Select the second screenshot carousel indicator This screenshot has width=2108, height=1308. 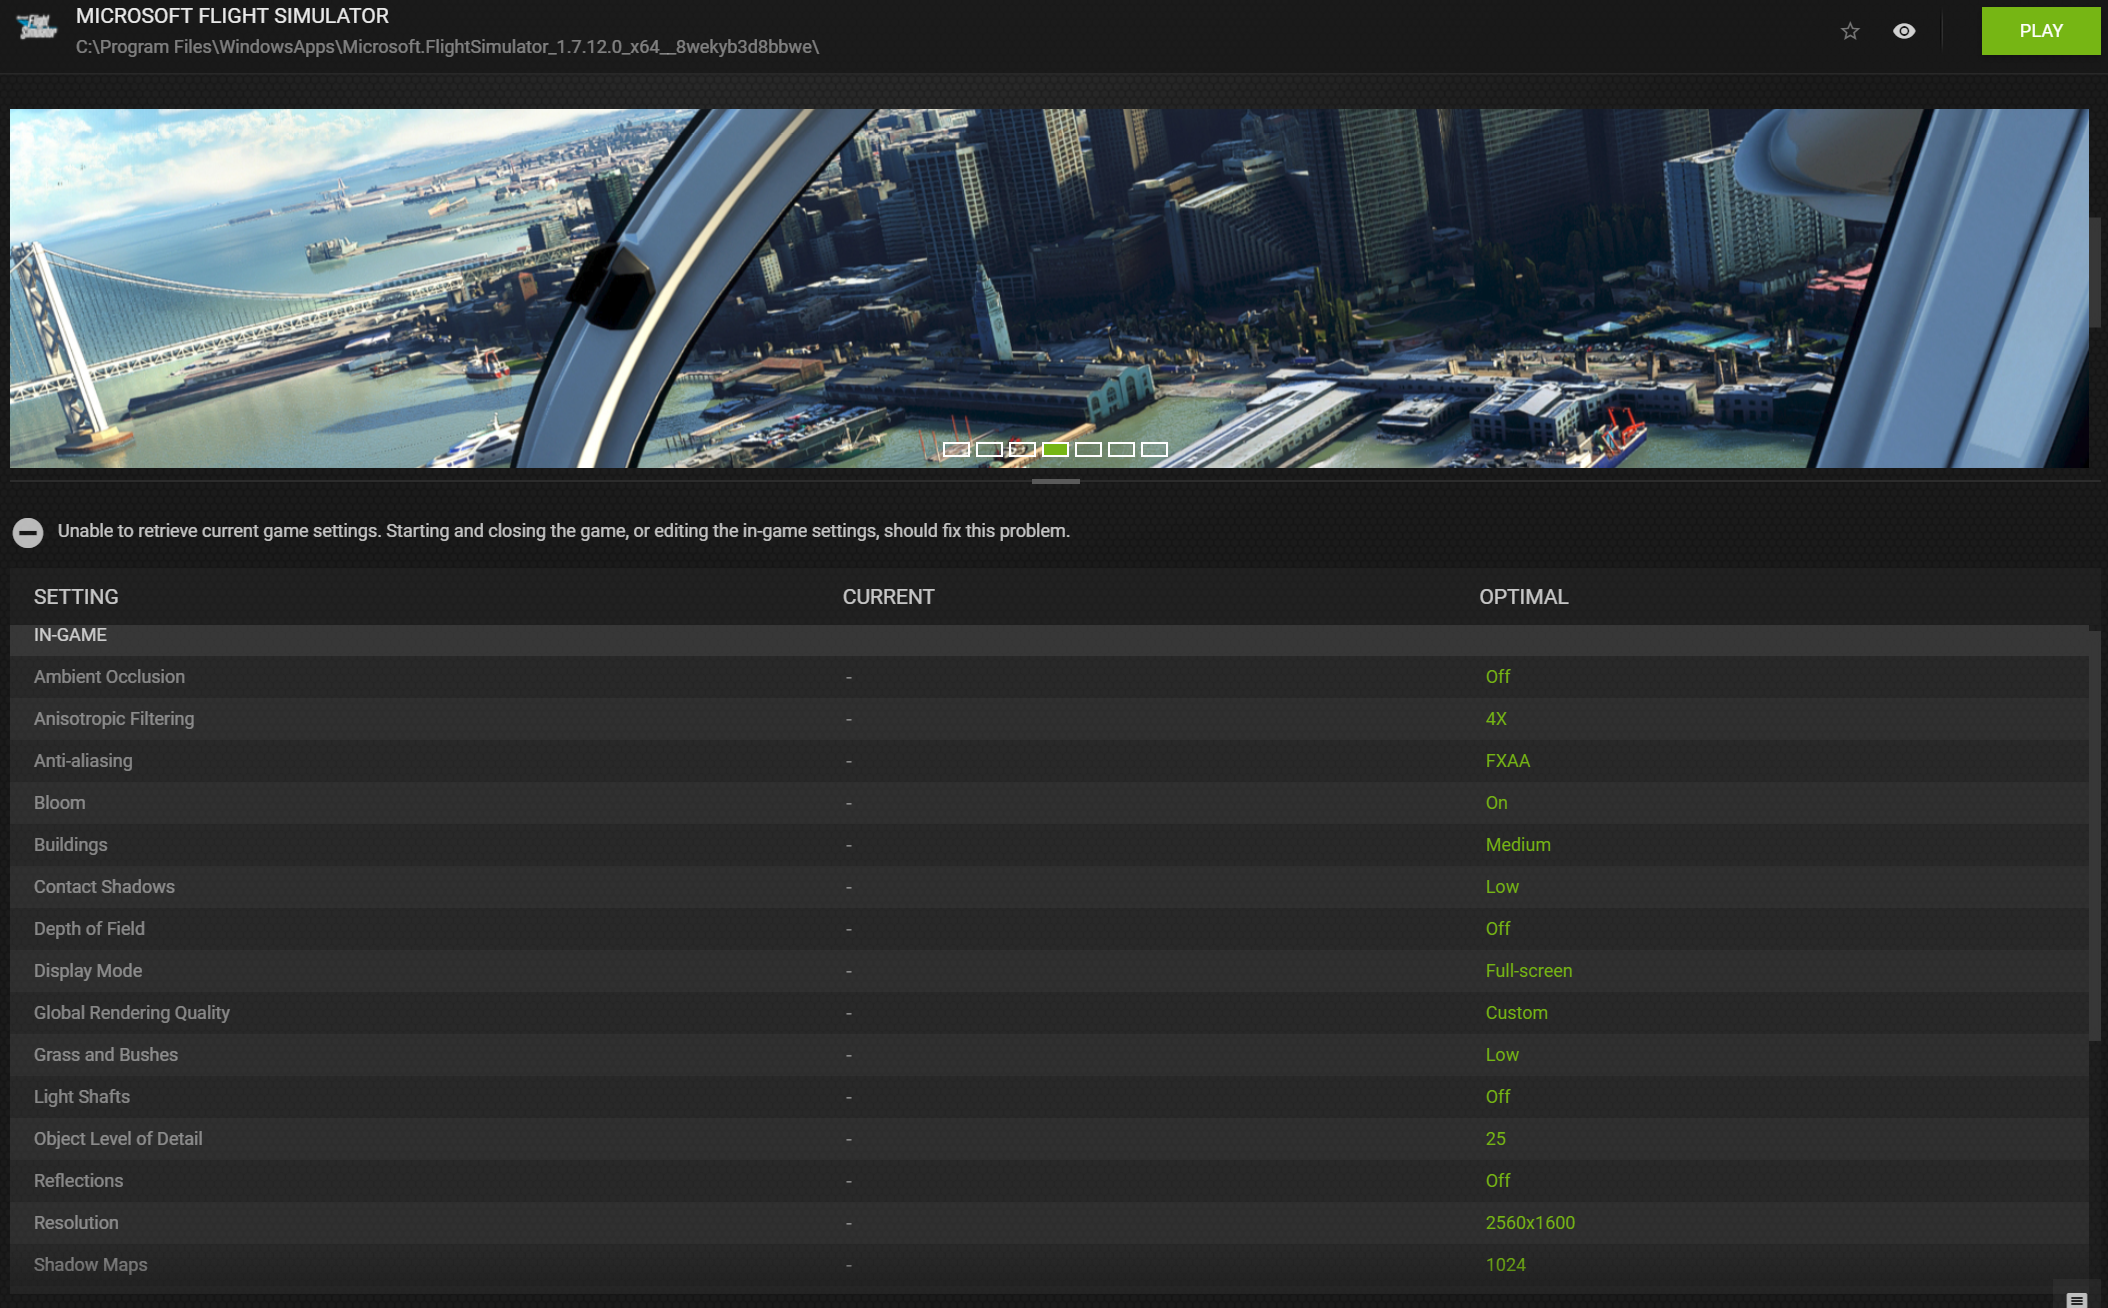click(x=989, y=449)
